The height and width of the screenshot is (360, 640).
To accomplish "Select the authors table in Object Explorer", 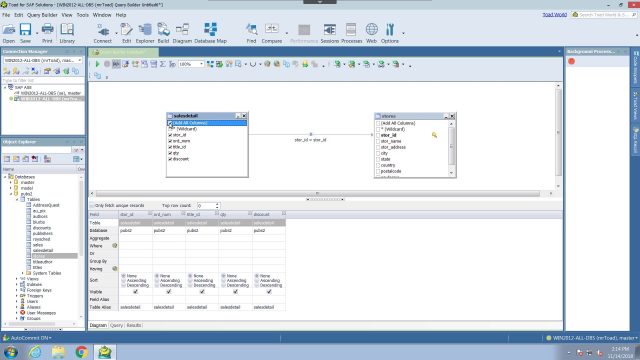I will 40,216.
